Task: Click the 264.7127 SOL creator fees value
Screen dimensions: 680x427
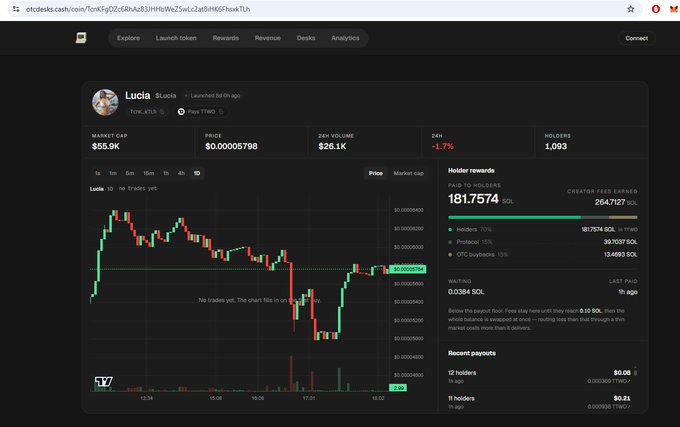Action: click(x=616, y=202)
